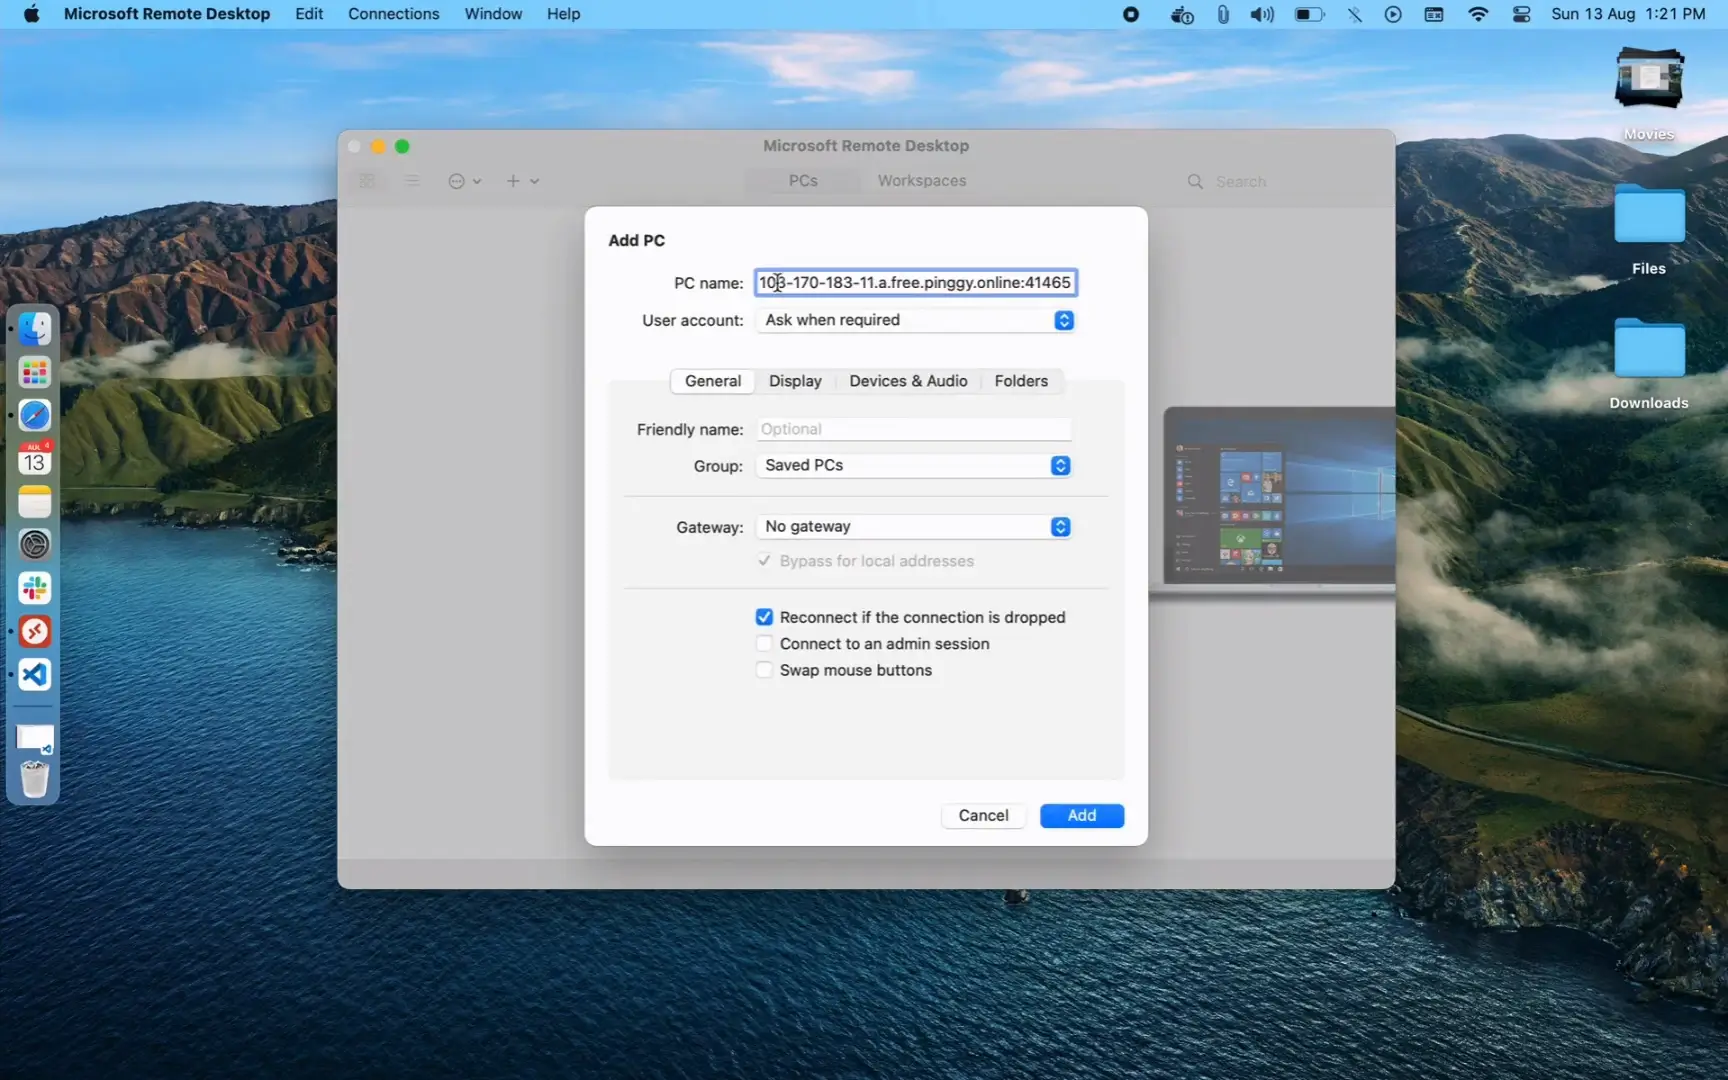Viewport: 1728px width, 1080px height.
Task: Open the Wi-Fi menu
Action: click(1478, 14)
